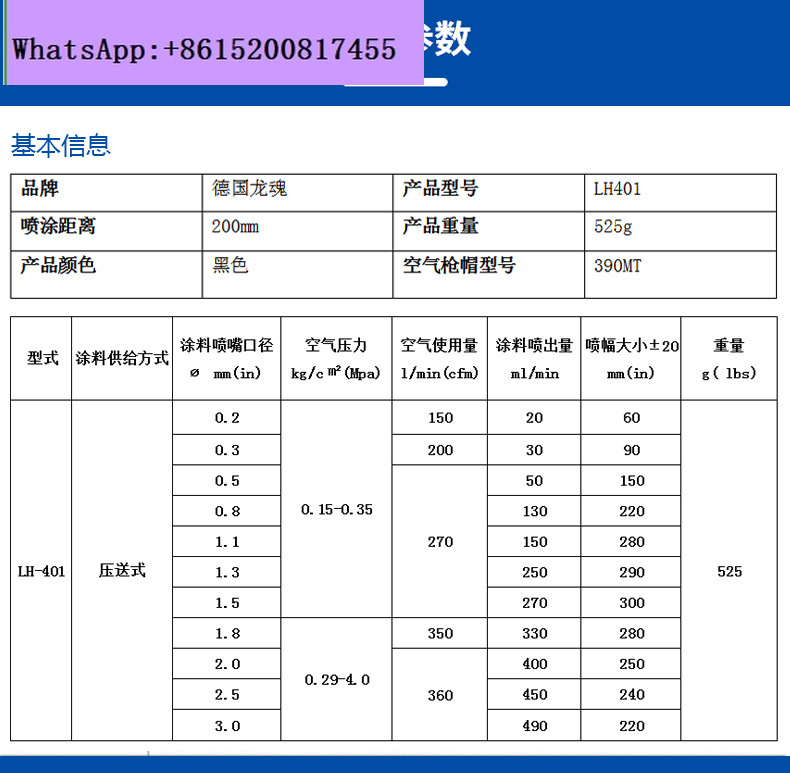Select the weight cell 525 in the spec table
This screenshot has height=773, width=790.
(x=729, y=571)
